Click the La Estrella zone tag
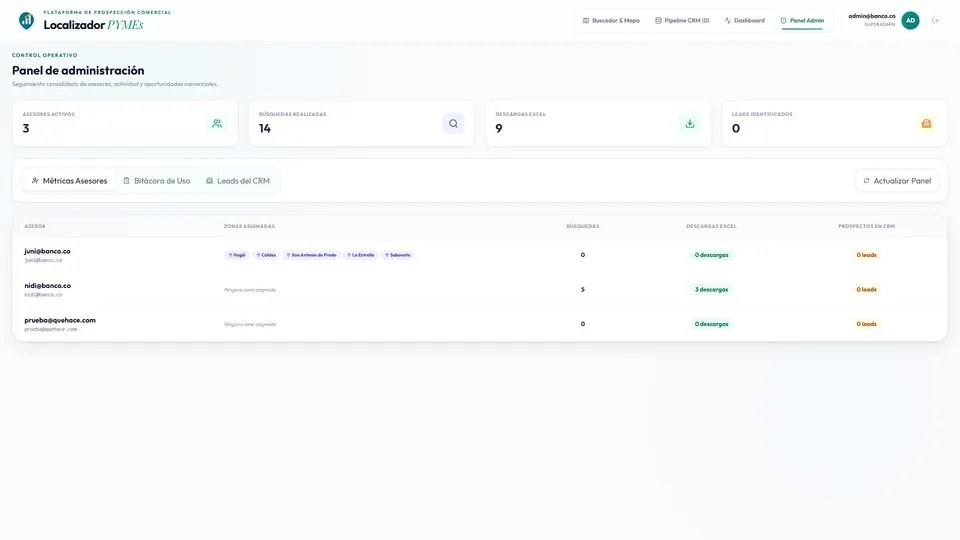The height and width of the screenshot is (540, 960). click(361, 255)
